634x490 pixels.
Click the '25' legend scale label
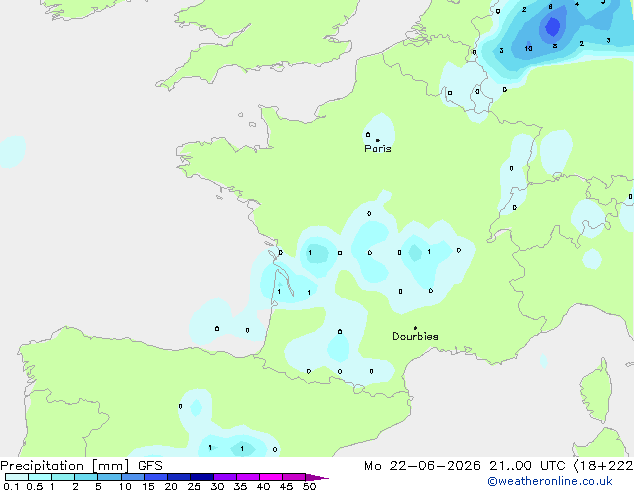click(x=194, y=486)
